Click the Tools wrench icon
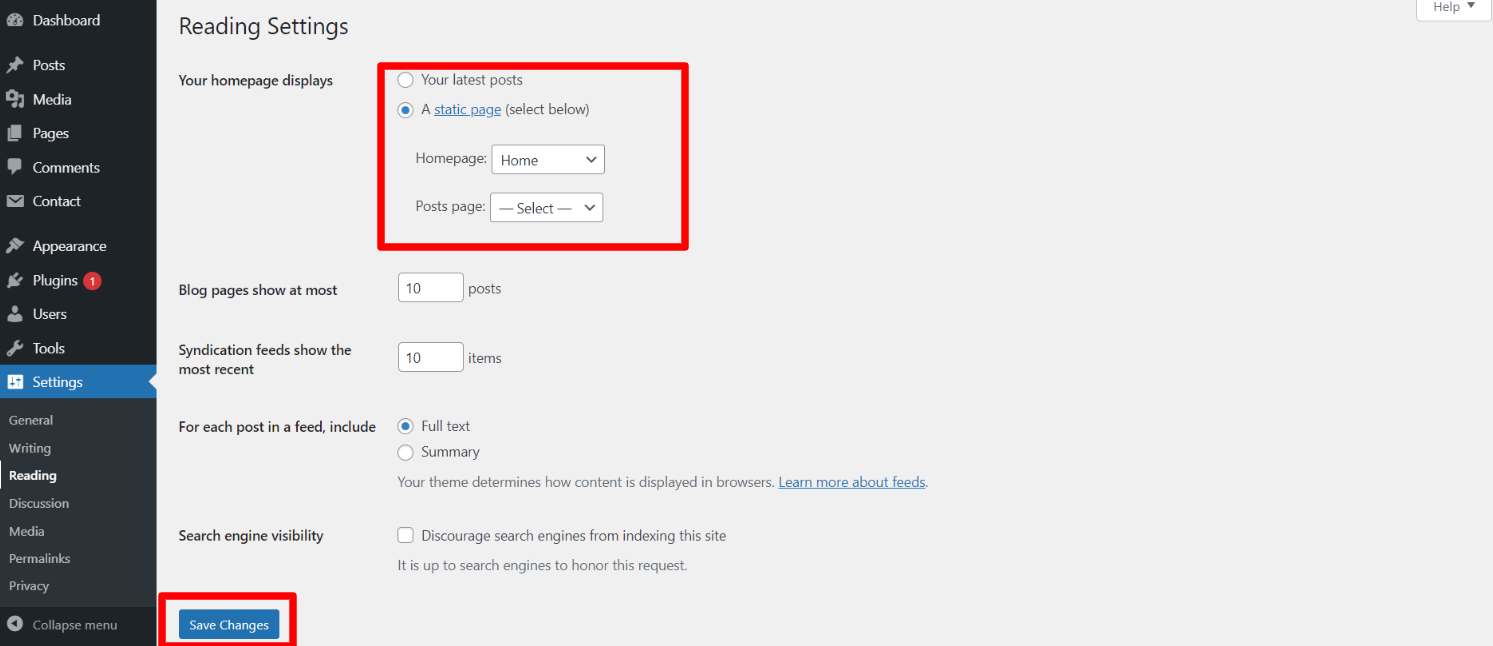 [15, 348]
